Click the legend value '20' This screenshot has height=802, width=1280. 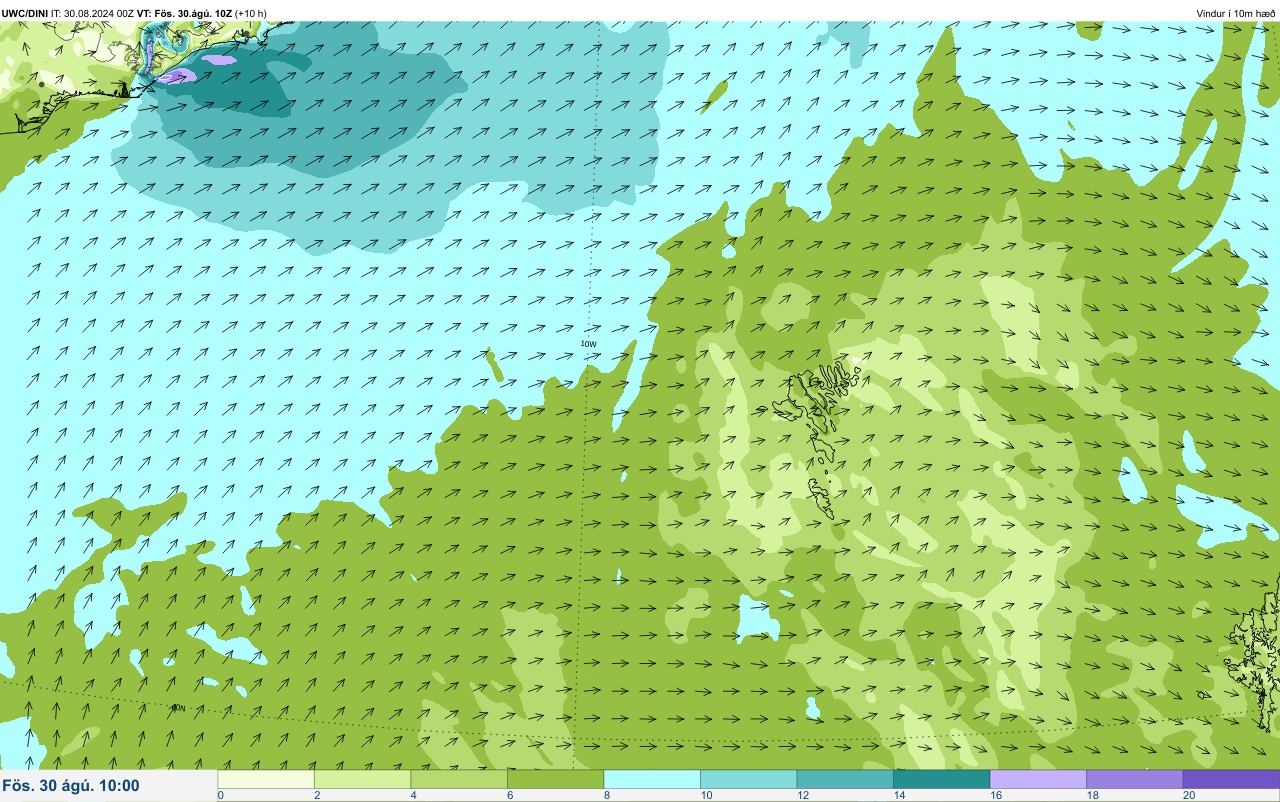pos(1189,795)
